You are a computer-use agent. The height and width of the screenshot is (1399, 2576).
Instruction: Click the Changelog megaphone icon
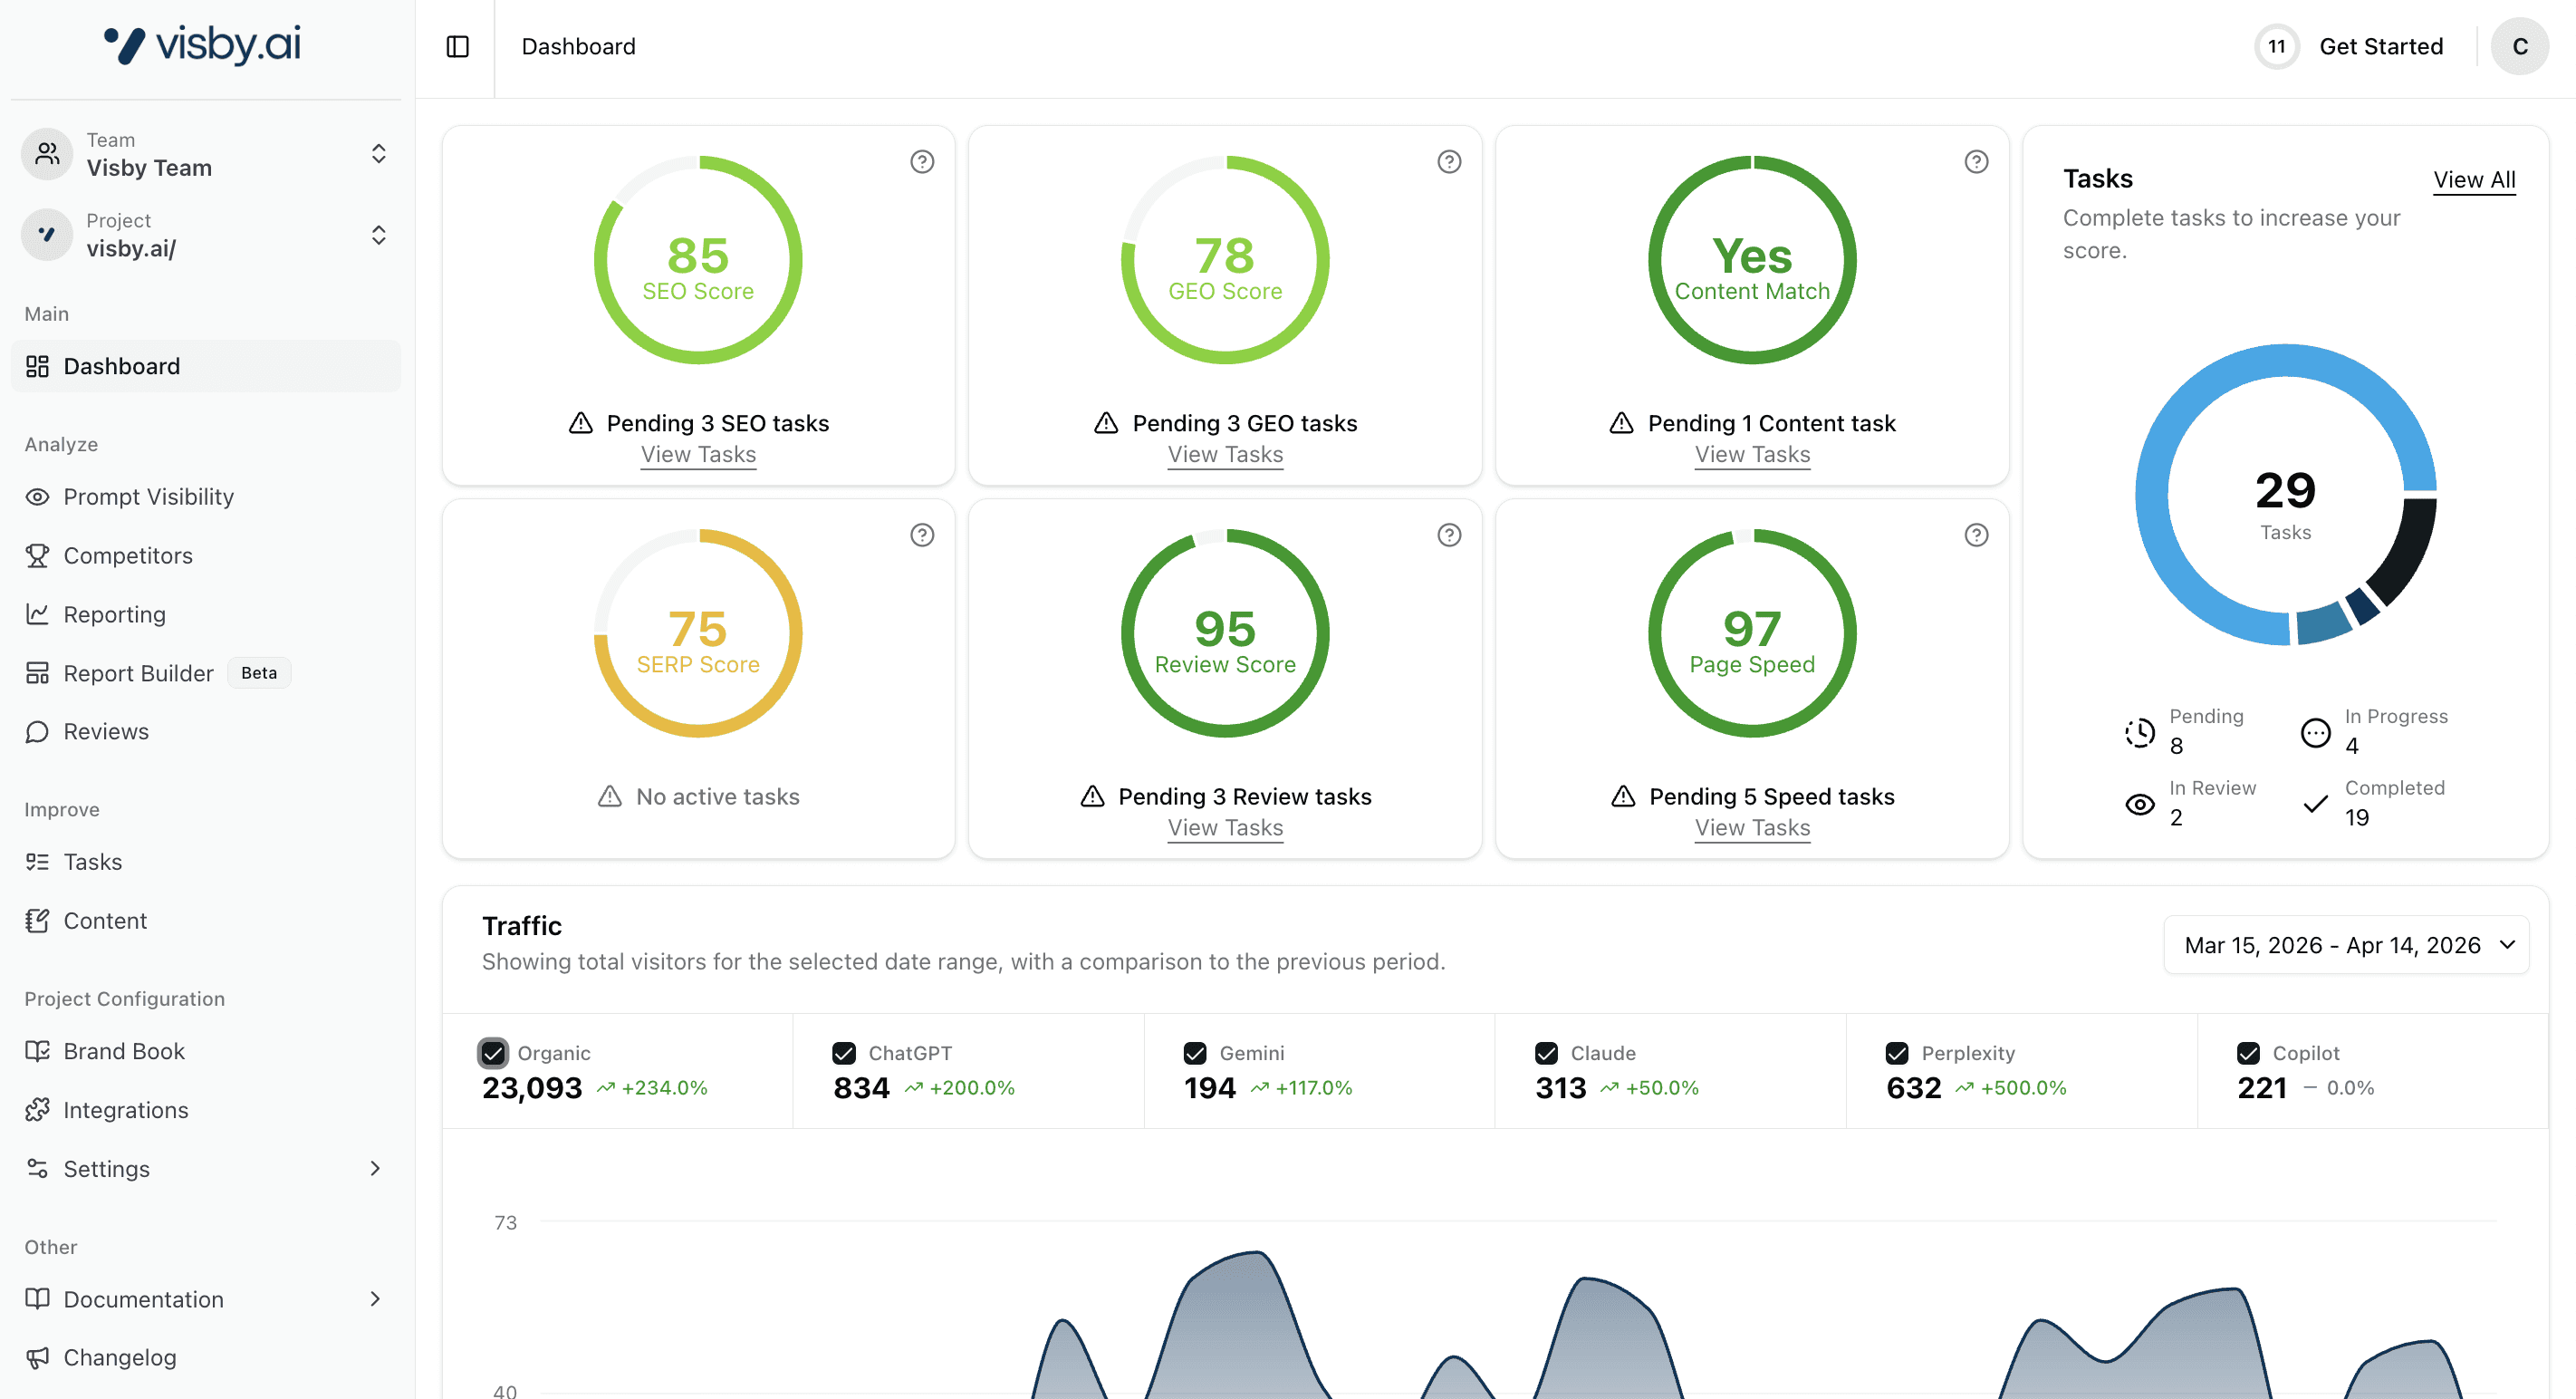tap(37, 1357)
